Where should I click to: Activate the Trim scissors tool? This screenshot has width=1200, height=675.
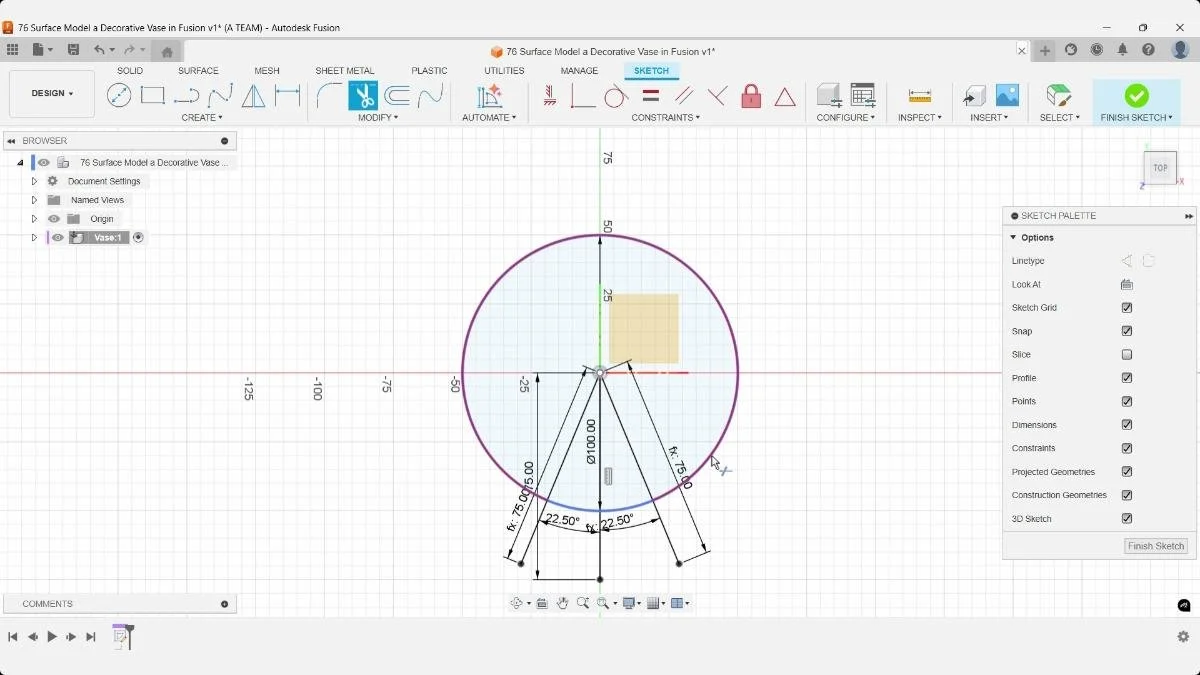click(363, 96)
